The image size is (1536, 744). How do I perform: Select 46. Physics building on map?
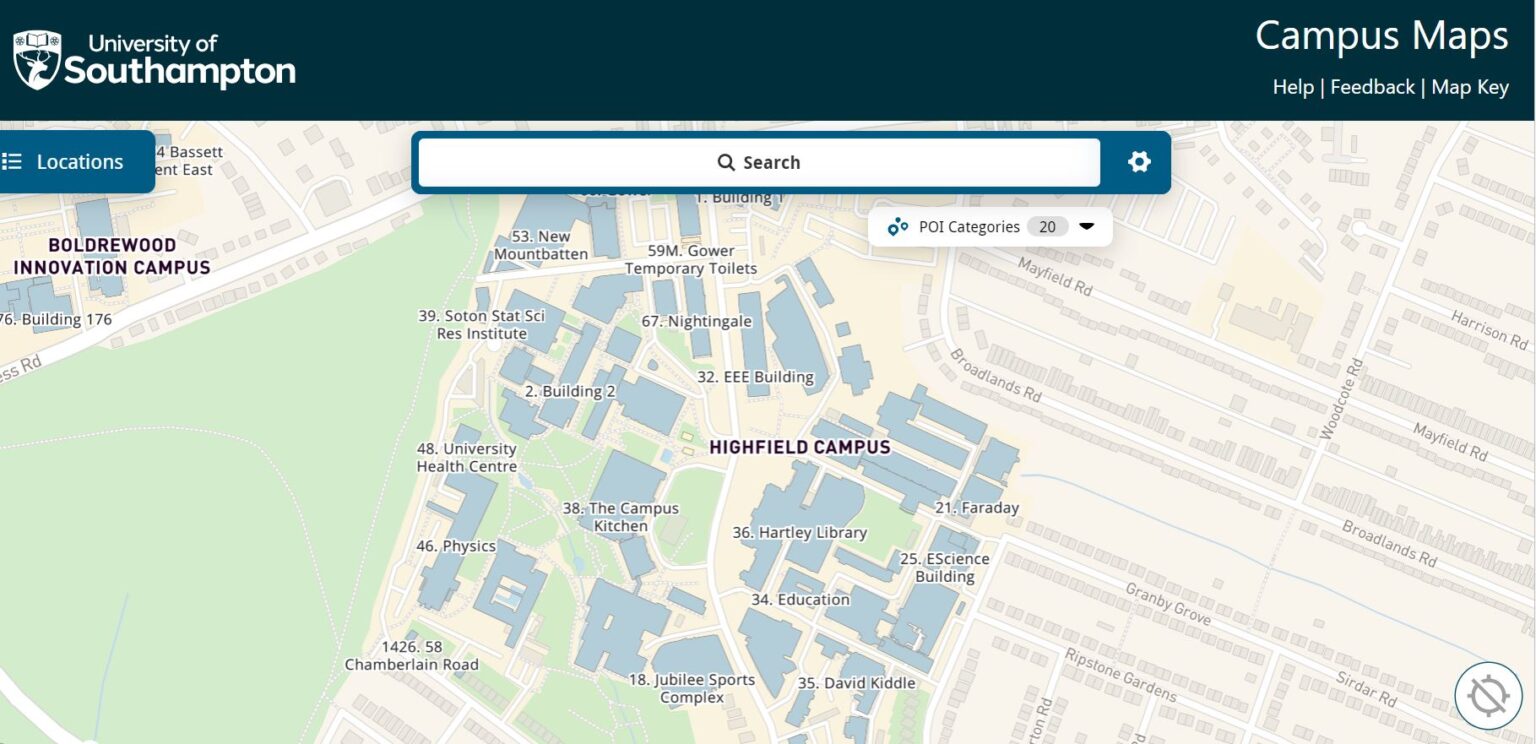456,546
